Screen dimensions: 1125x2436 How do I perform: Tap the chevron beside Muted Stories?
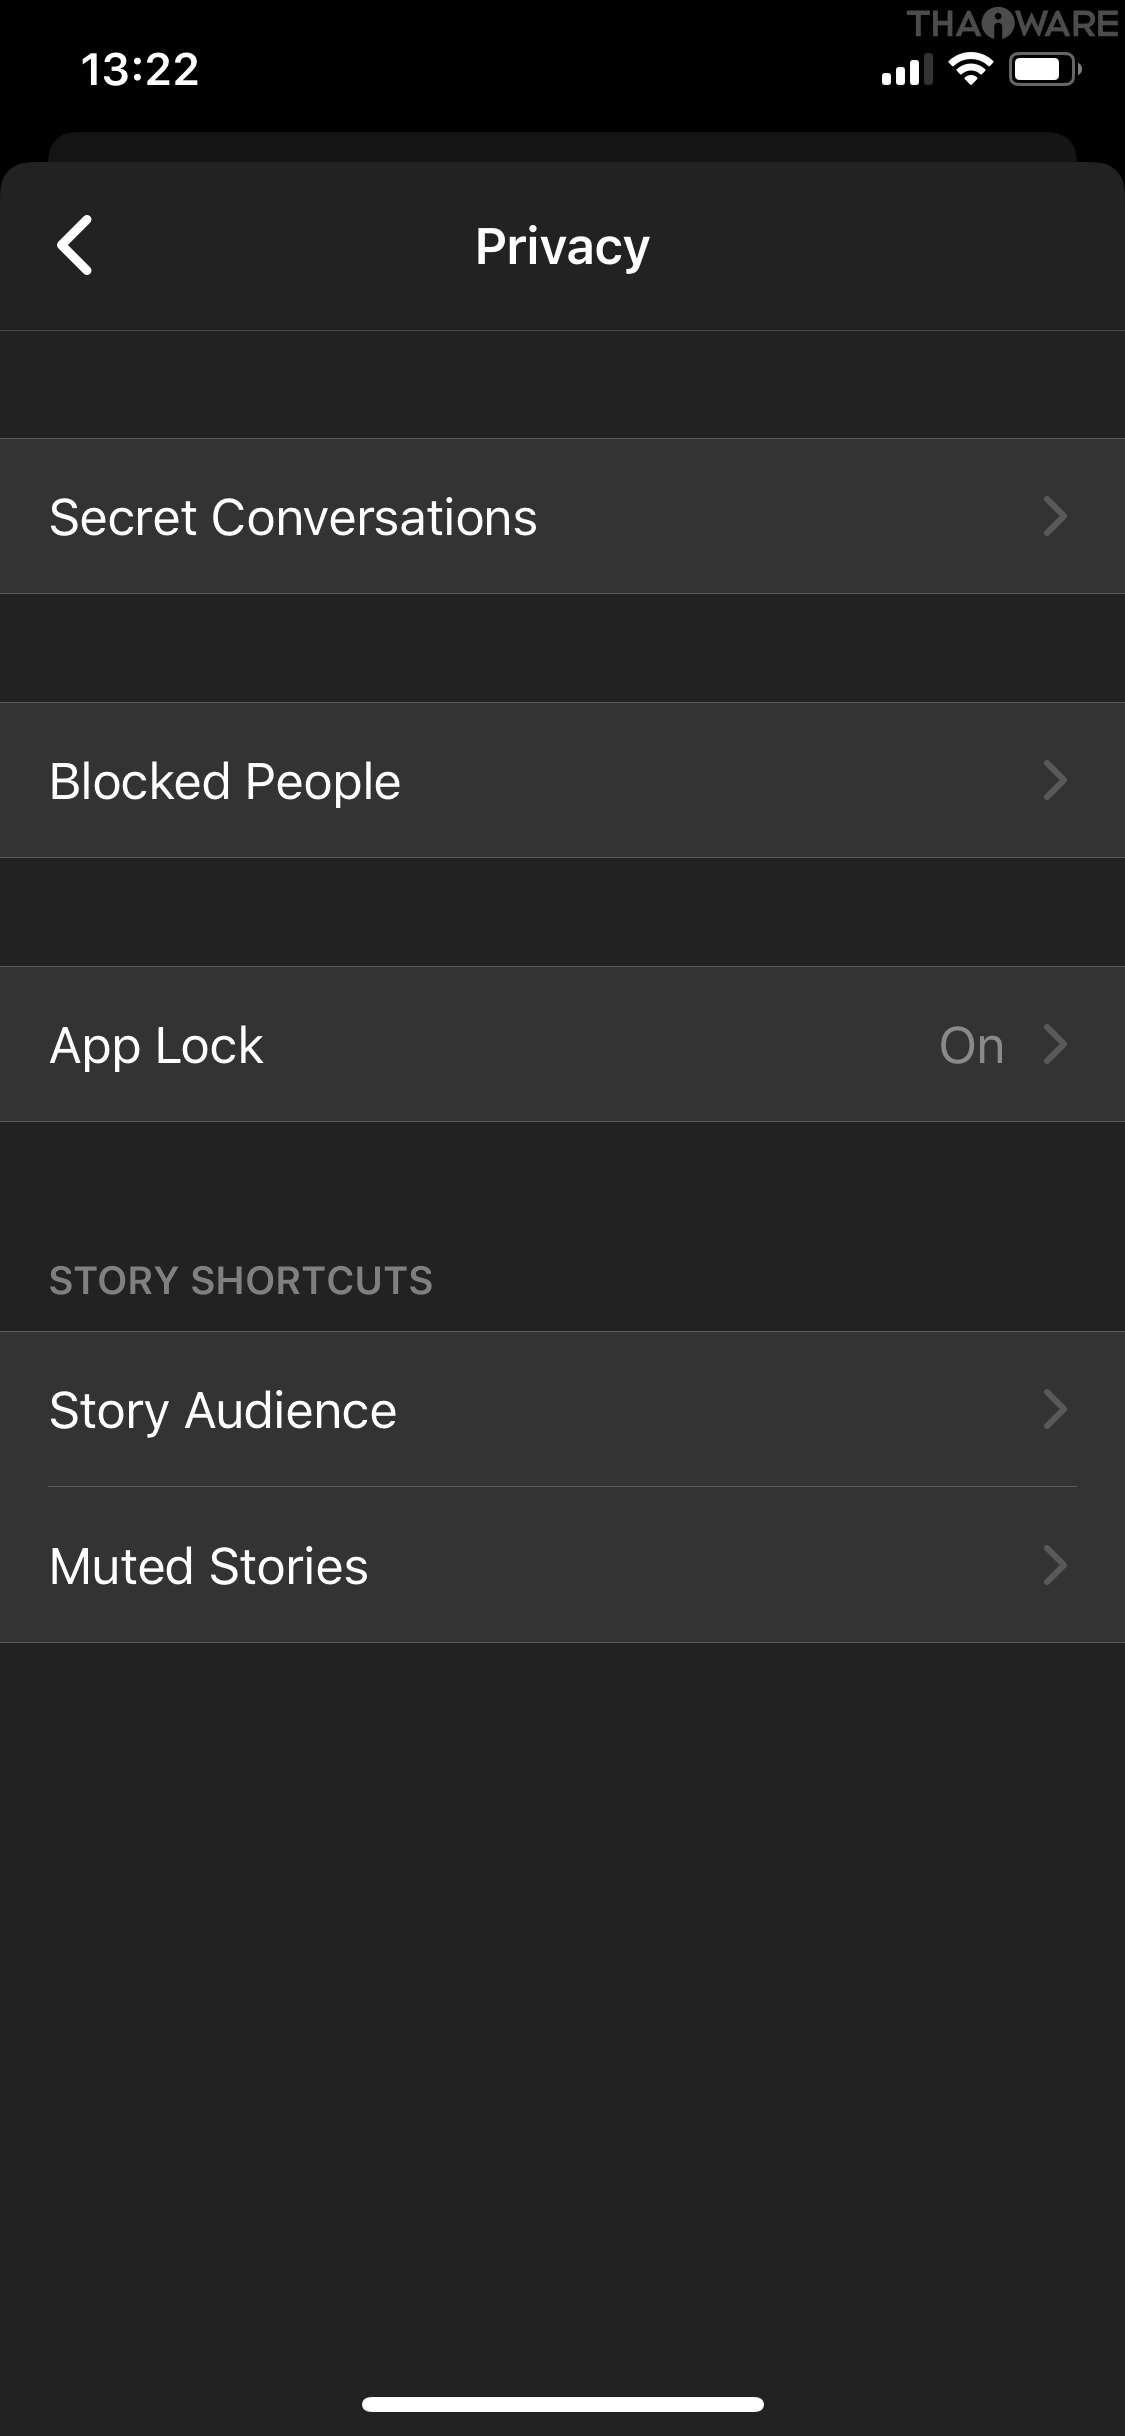(1055, 1565)
